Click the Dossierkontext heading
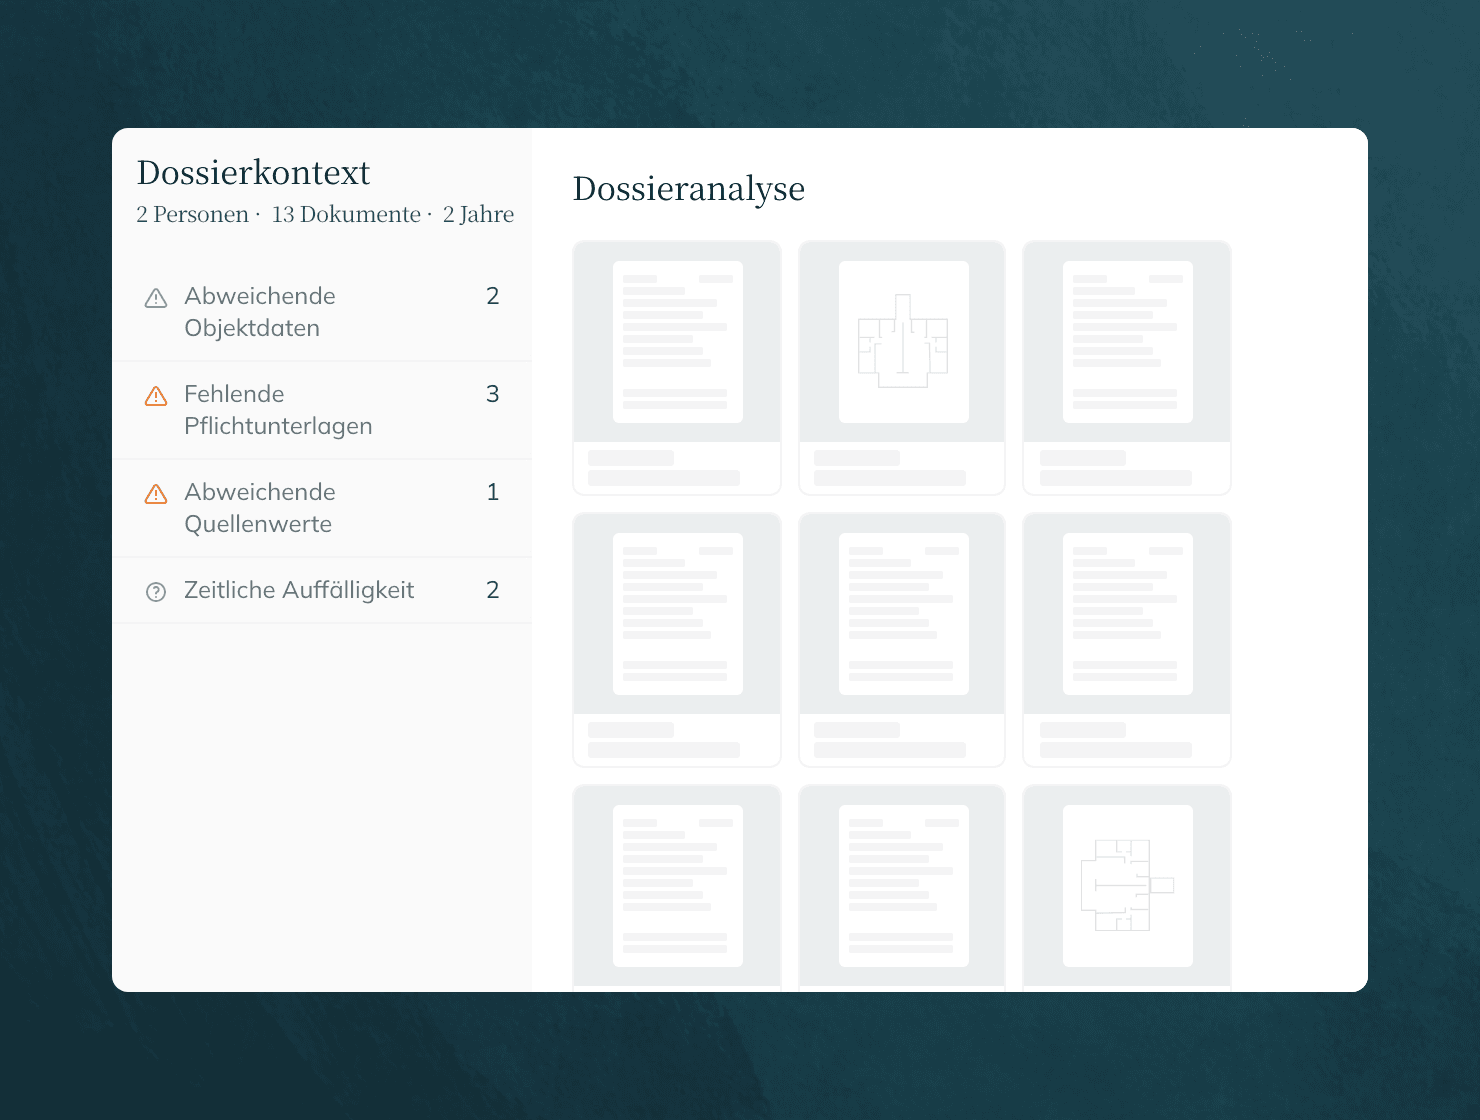 click(254, 173)
